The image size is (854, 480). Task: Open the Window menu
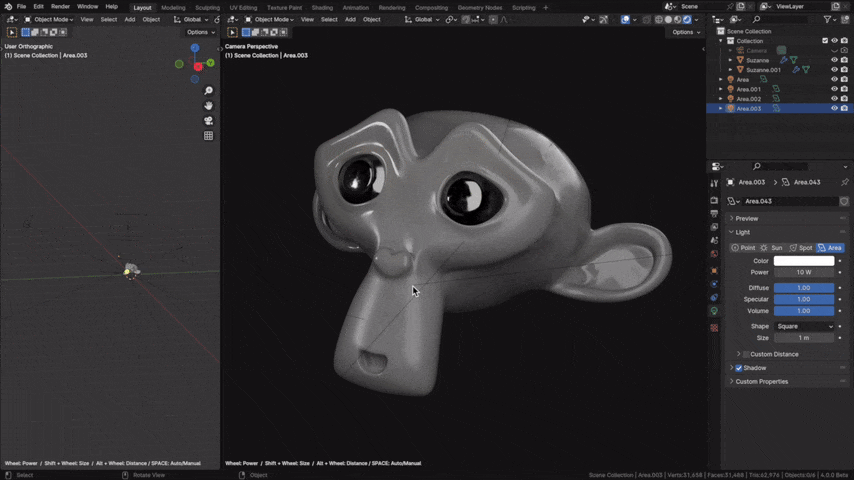(87, 7)
